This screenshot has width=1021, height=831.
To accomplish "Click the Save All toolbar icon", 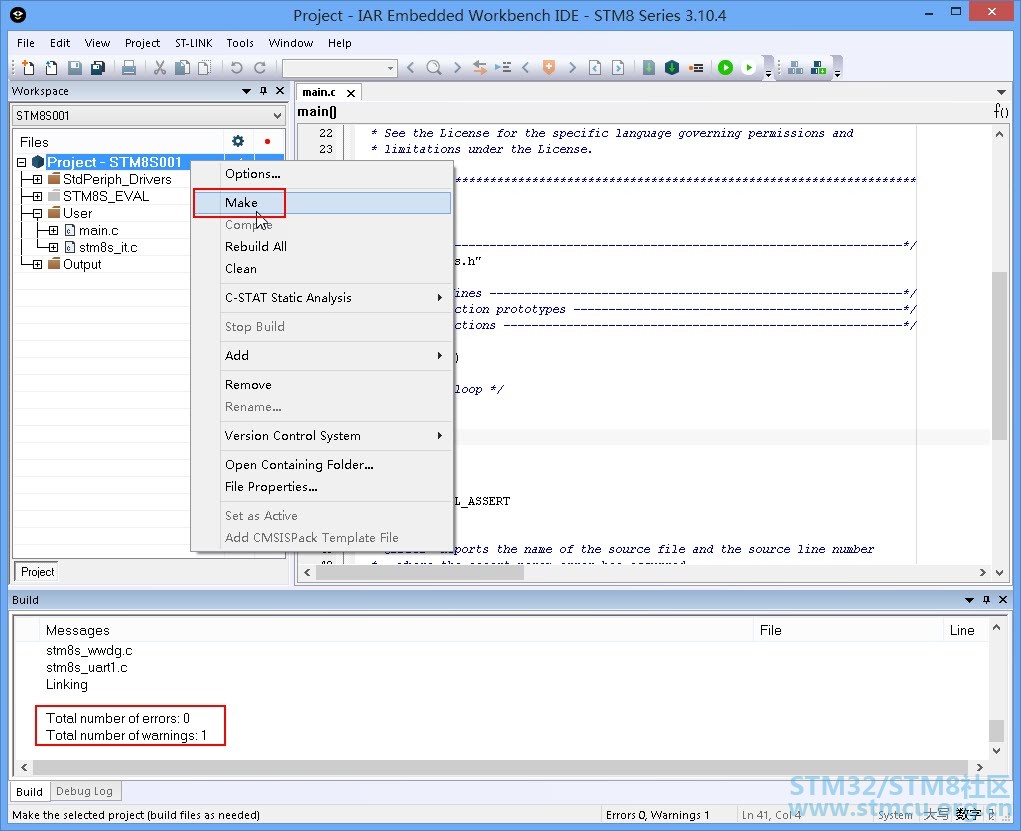I will click(x=98, y=68).
